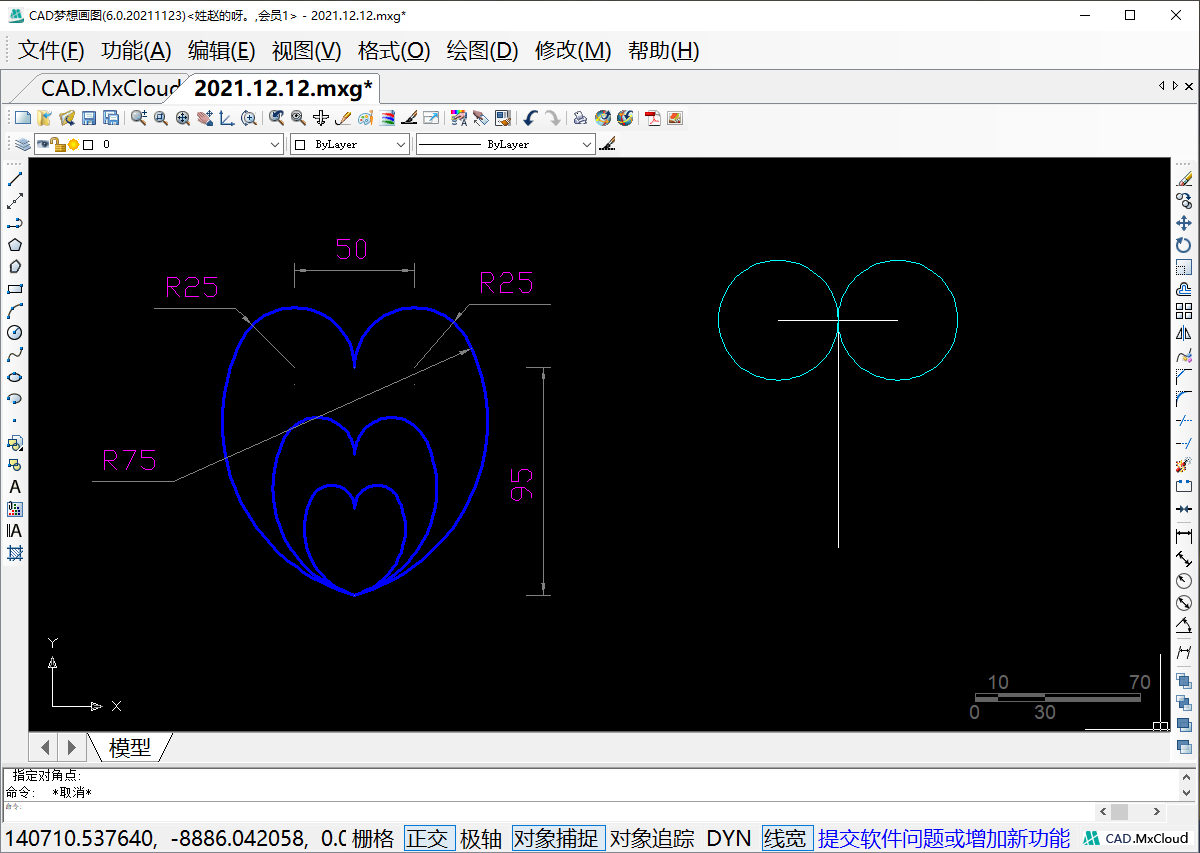This screenshot has height=853, width=1200.
Task: Open the 格式(O) menu
Action: pos(394,51)
